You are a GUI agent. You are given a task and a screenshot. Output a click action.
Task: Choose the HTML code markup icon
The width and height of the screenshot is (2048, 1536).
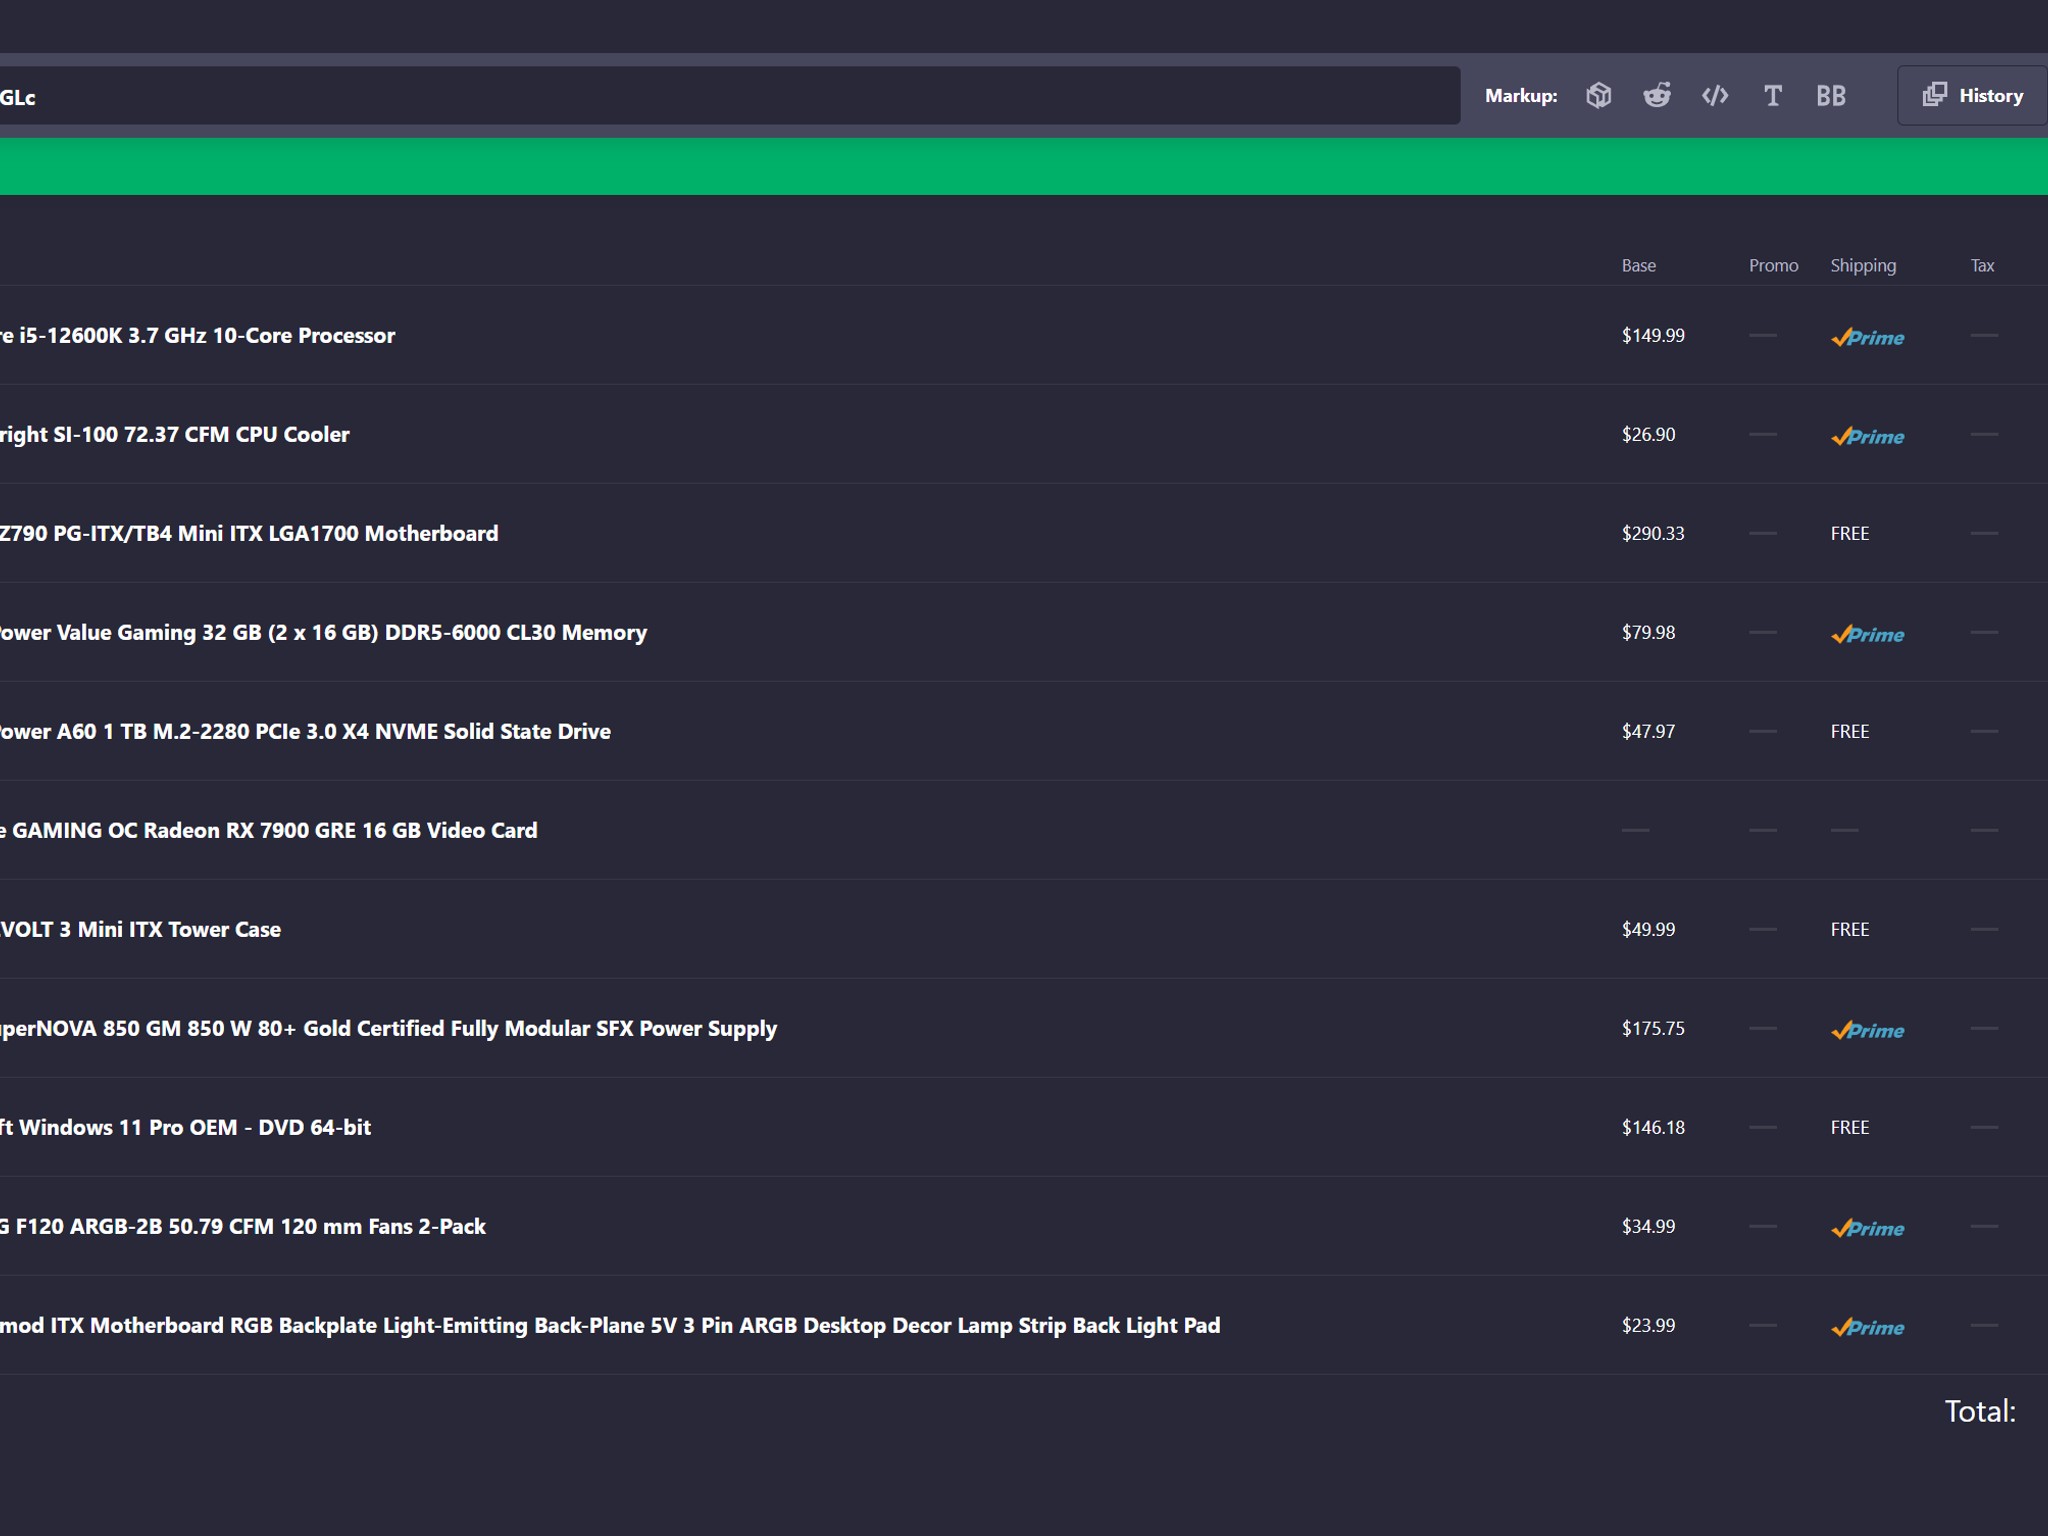[x=1715, y=96]
